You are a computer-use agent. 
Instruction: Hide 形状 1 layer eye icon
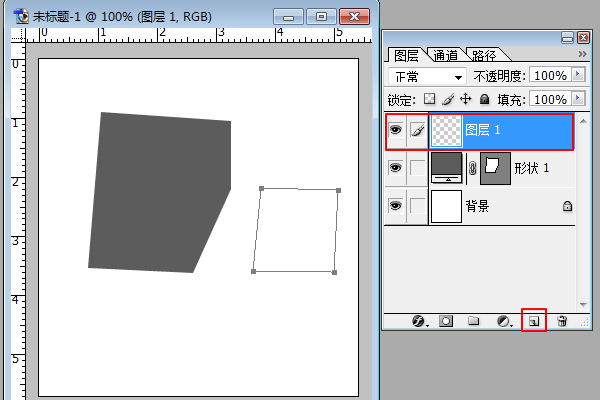pos(395,168)
